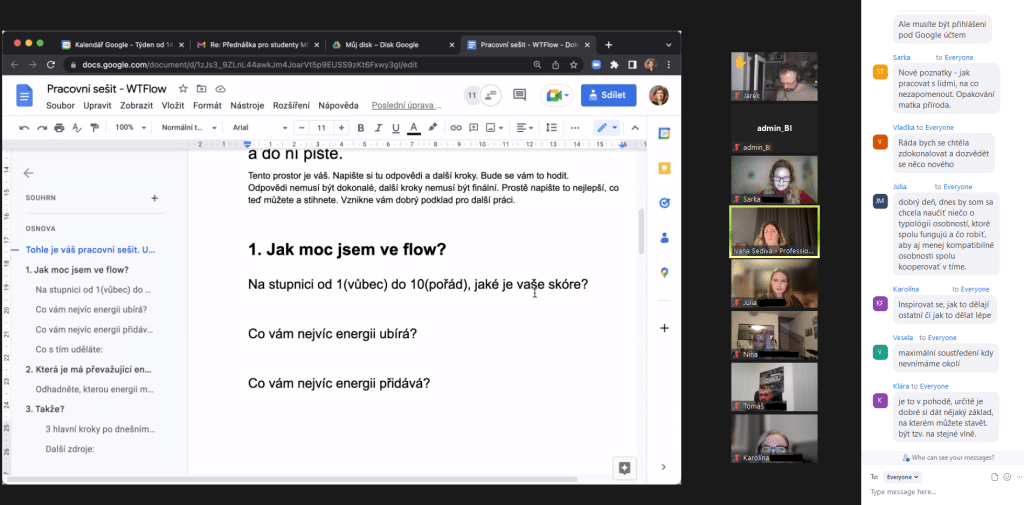Toggle bold formatting
Image resolution: width=1024 pixels, height=505 pixels.
click(360, 127)
